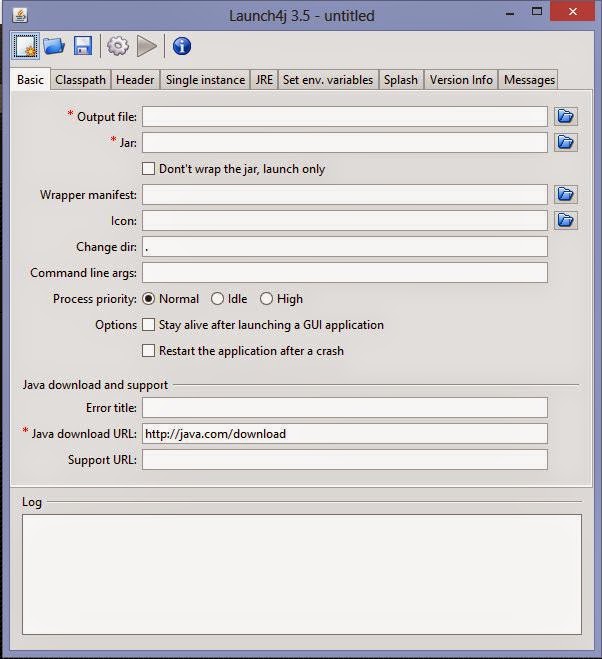This screenshot has width=602, height=659.
Task: Open the Single instance tab
Action: (205, 79)
